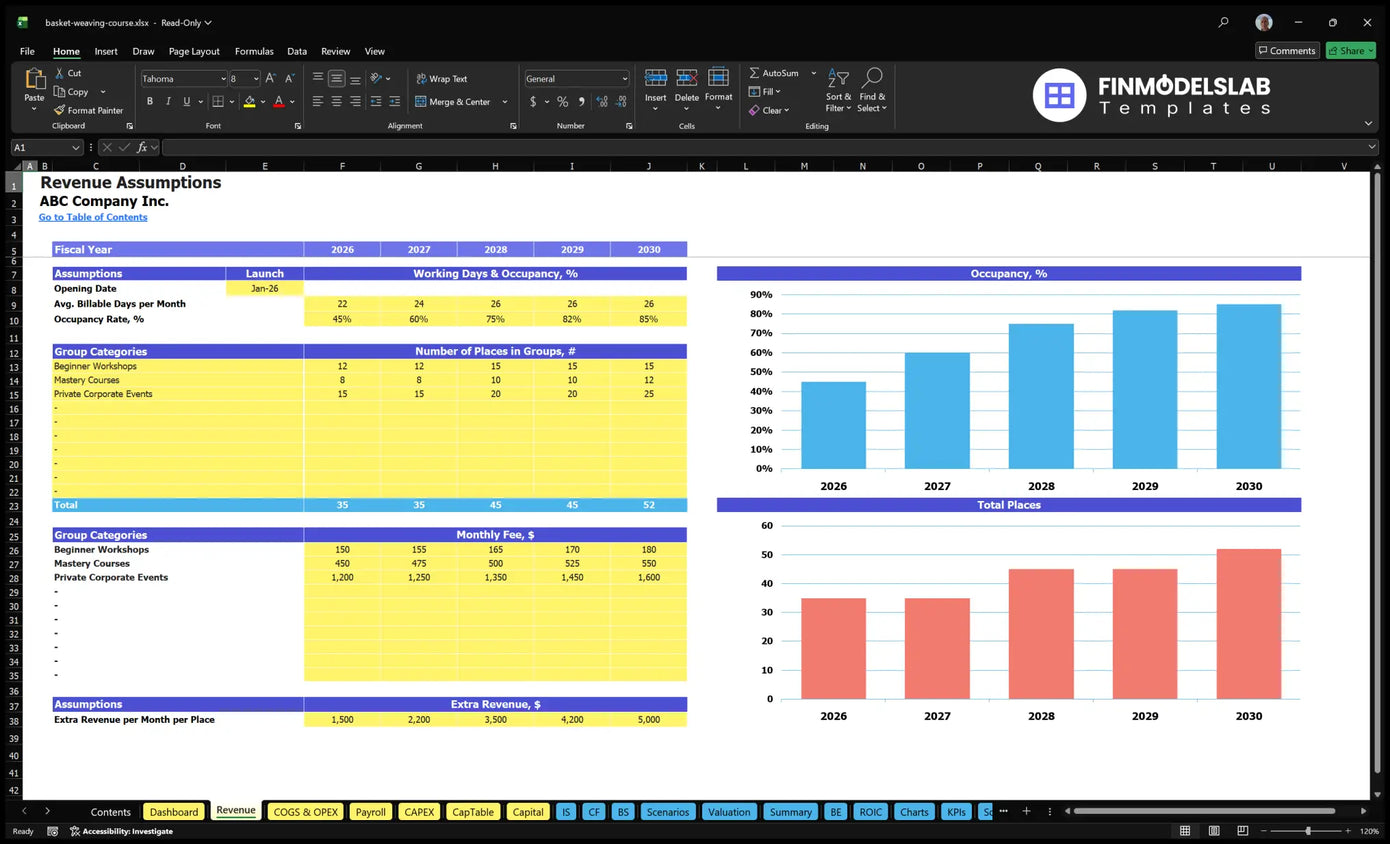The height and width of the screenshot is (844, 1390).
Task: Apply accounting dollar number format
Action: (x=534, y=101)
